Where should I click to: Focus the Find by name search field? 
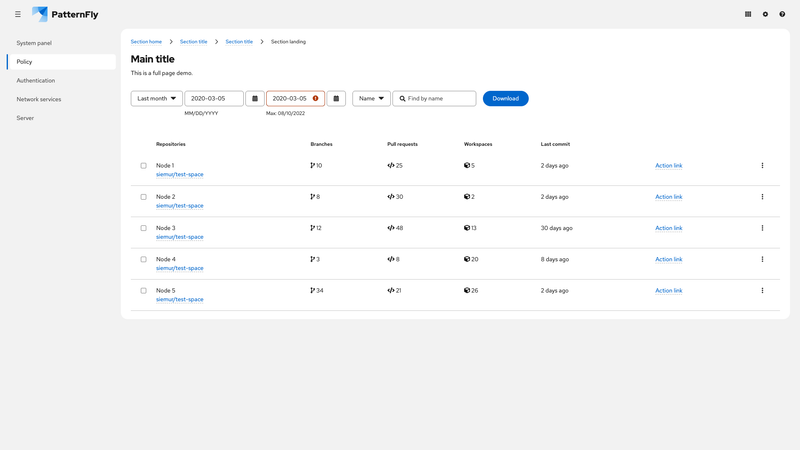[439, 99]
